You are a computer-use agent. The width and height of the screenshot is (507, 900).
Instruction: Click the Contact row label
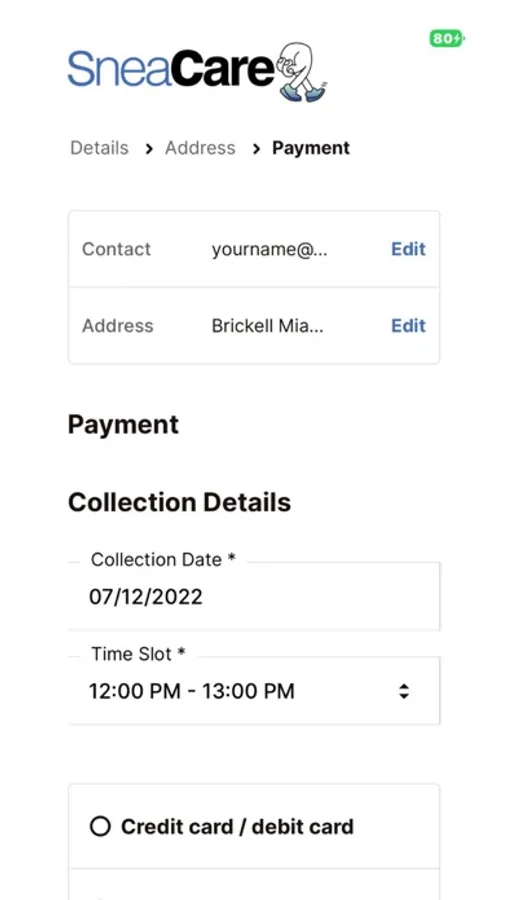117,249
